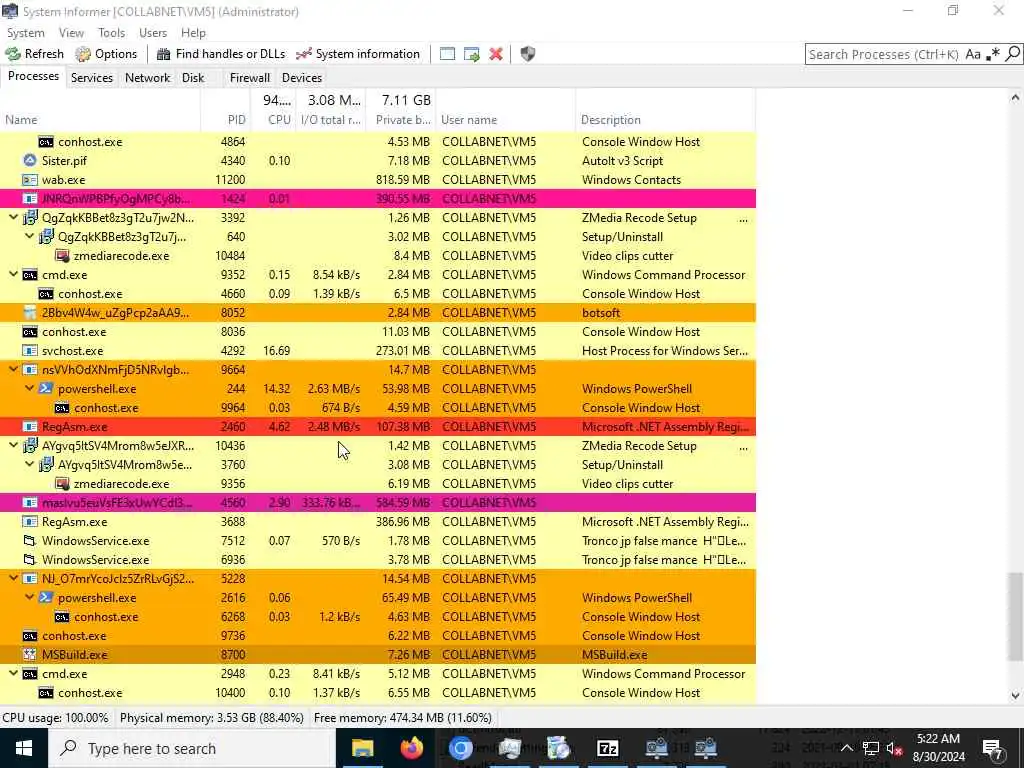Viewport: 1024px width, 768px height.
Task: Switch to the Firewall tab
Action: click(249, 78)
